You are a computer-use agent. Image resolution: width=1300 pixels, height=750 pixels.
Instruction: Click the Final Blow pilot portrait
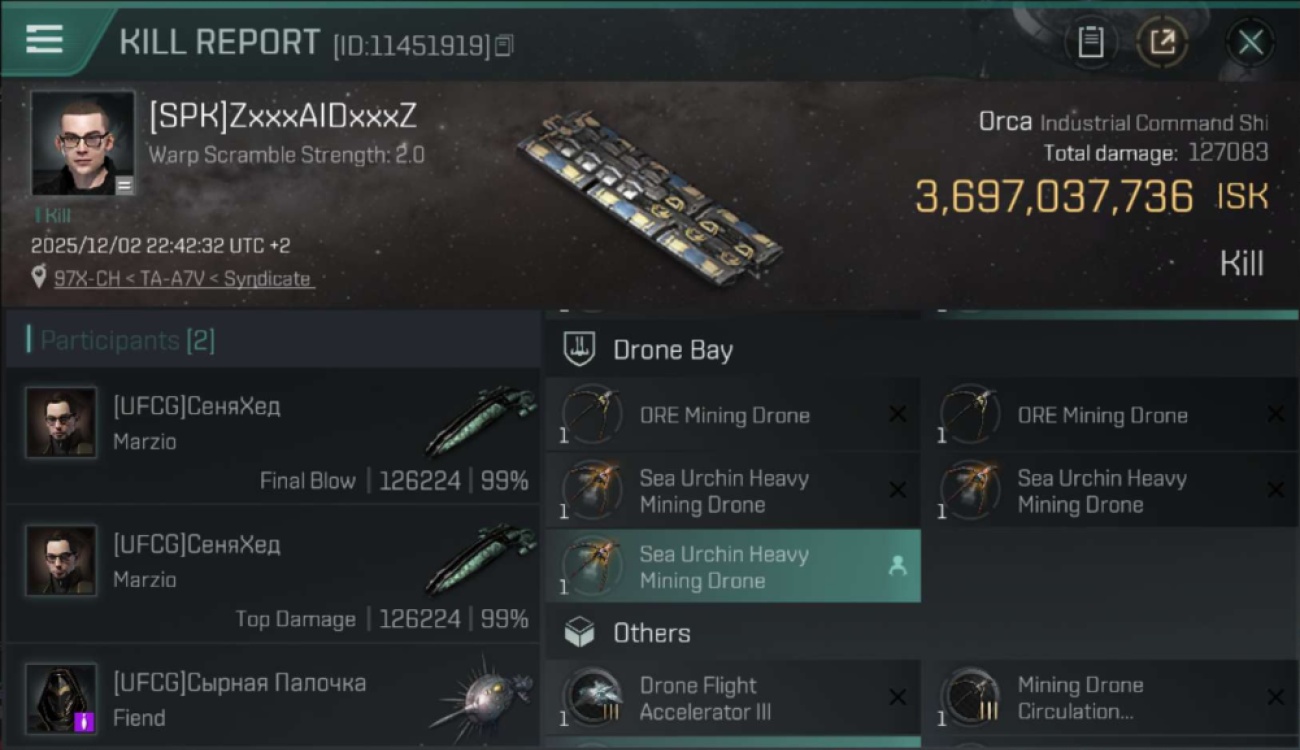coord(61,423)
